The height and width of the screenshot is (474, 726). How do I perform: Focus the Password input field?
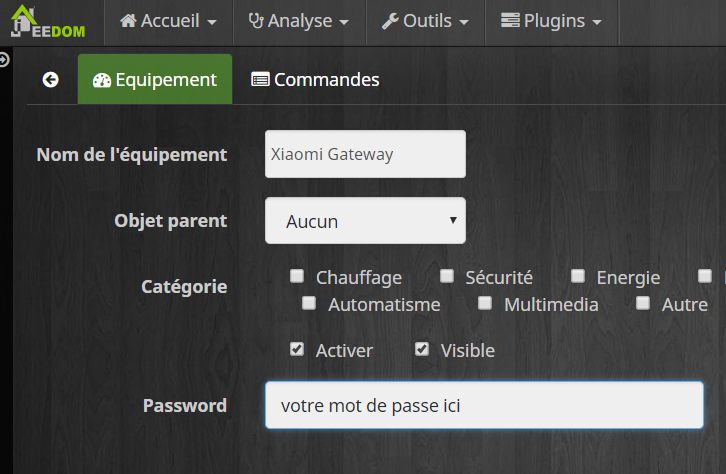484,405
